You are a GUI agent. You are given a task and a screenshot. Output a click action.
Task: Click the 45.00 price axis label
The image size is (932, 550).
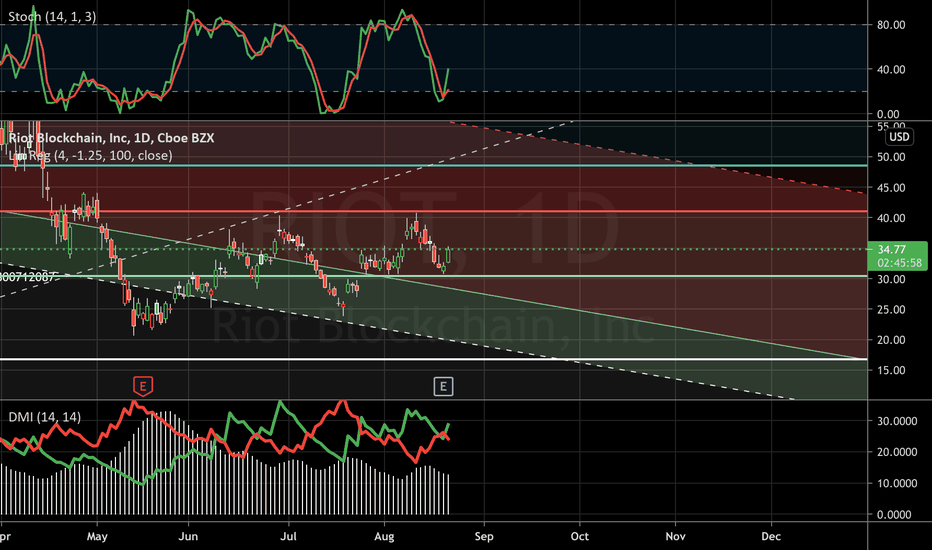click(891, 187)
